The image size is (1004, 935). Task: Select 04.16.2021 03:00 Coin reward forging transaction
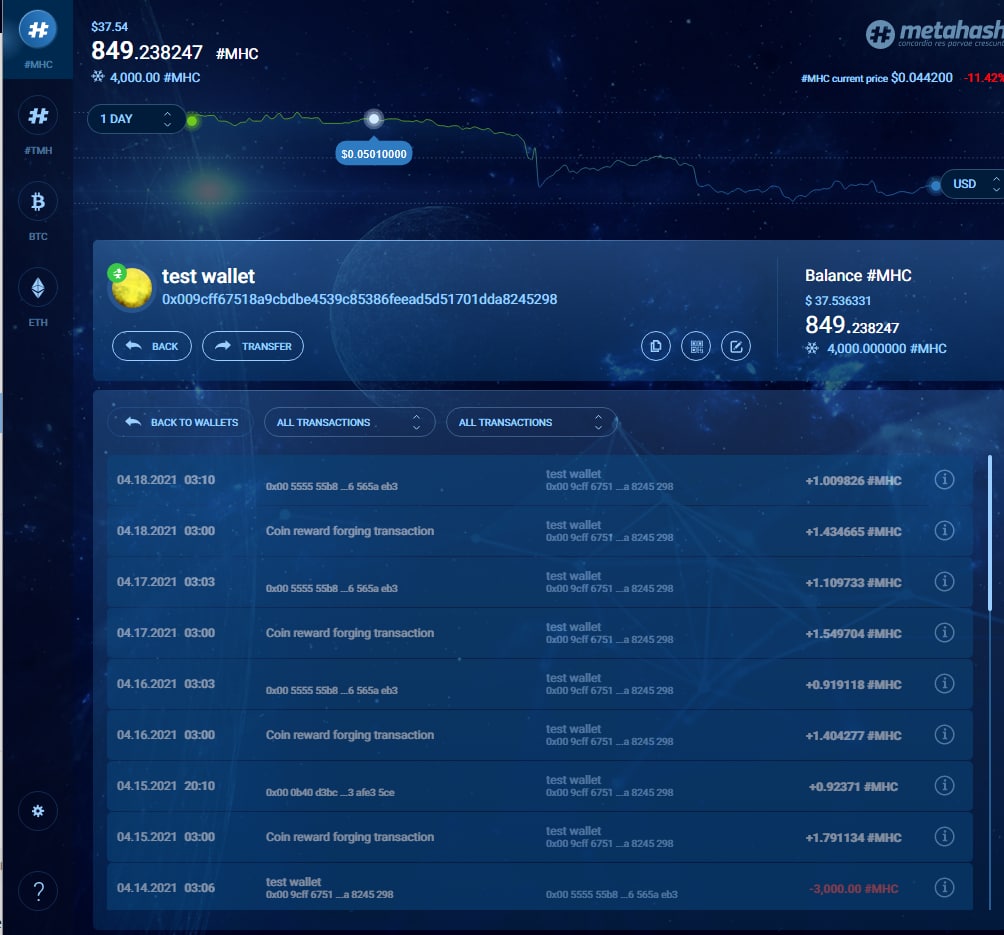[x=539, y=735]
